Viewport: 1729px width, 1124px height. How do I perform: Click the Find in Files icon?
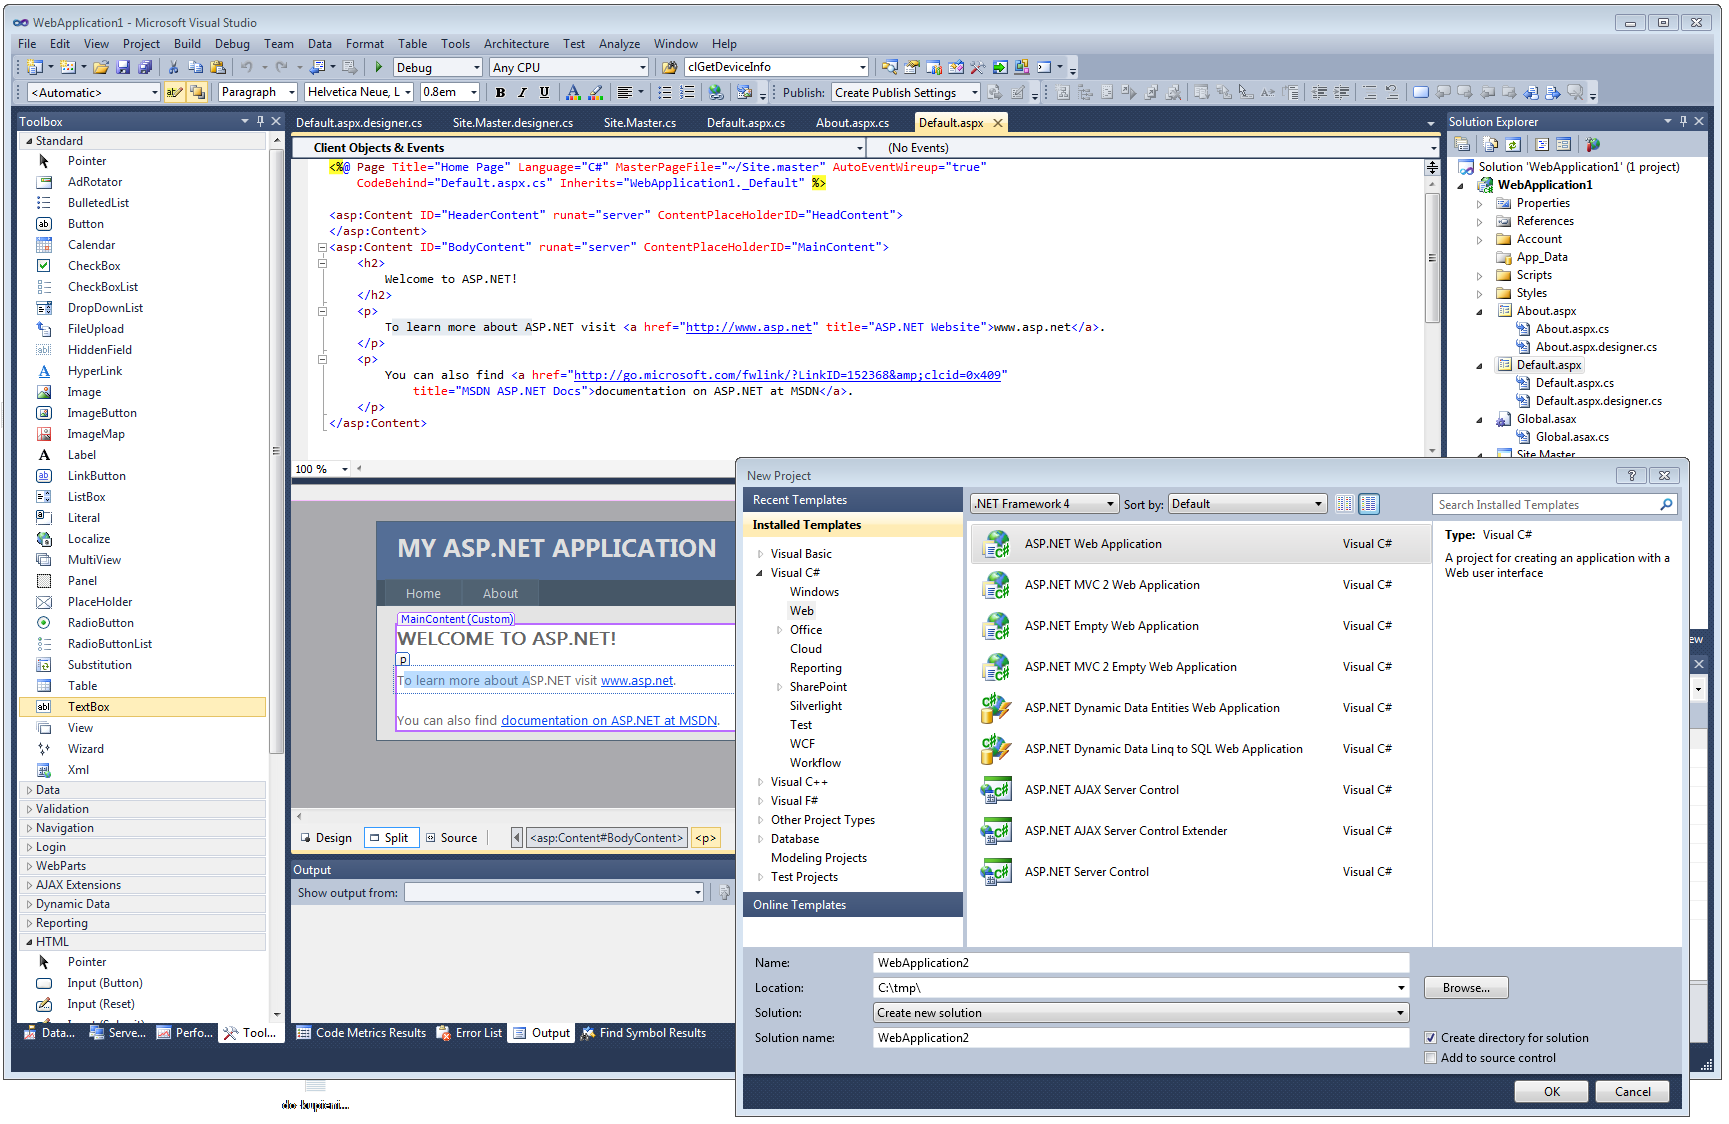pos(669,67)
